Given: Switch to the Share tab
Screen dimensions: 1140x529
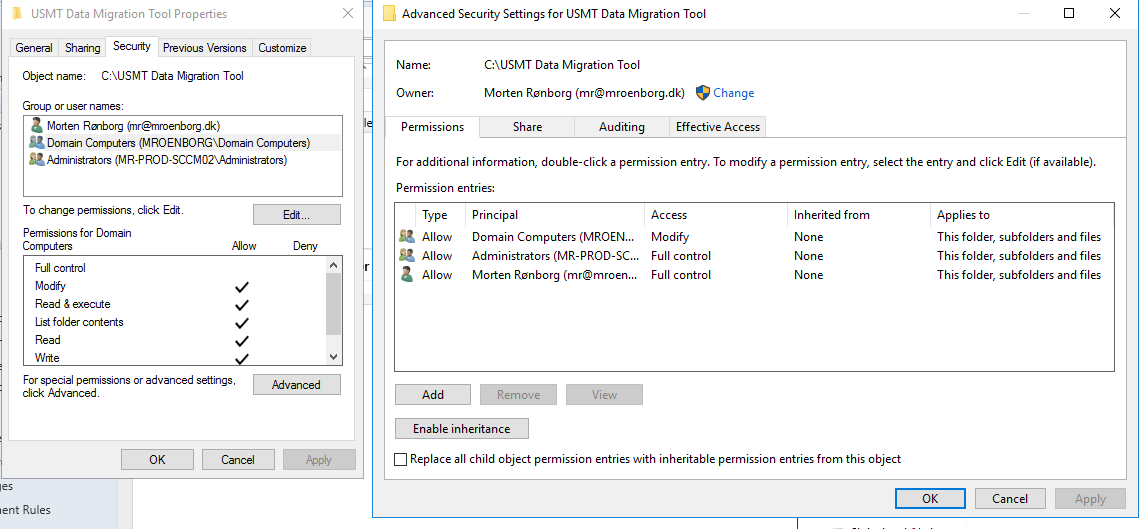Looking at the screenshot, I should tap(527, 127).
